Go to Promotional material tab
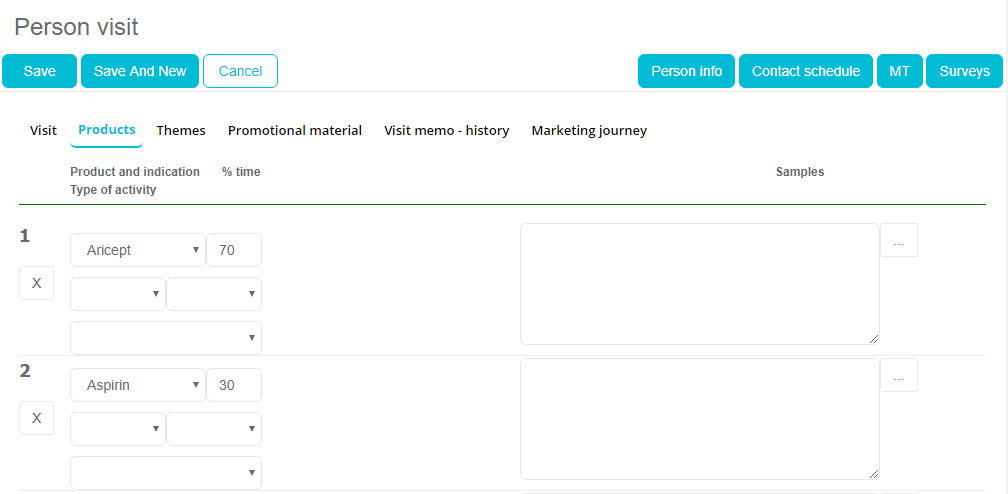 pyautogui.click(x=295, y=130)
